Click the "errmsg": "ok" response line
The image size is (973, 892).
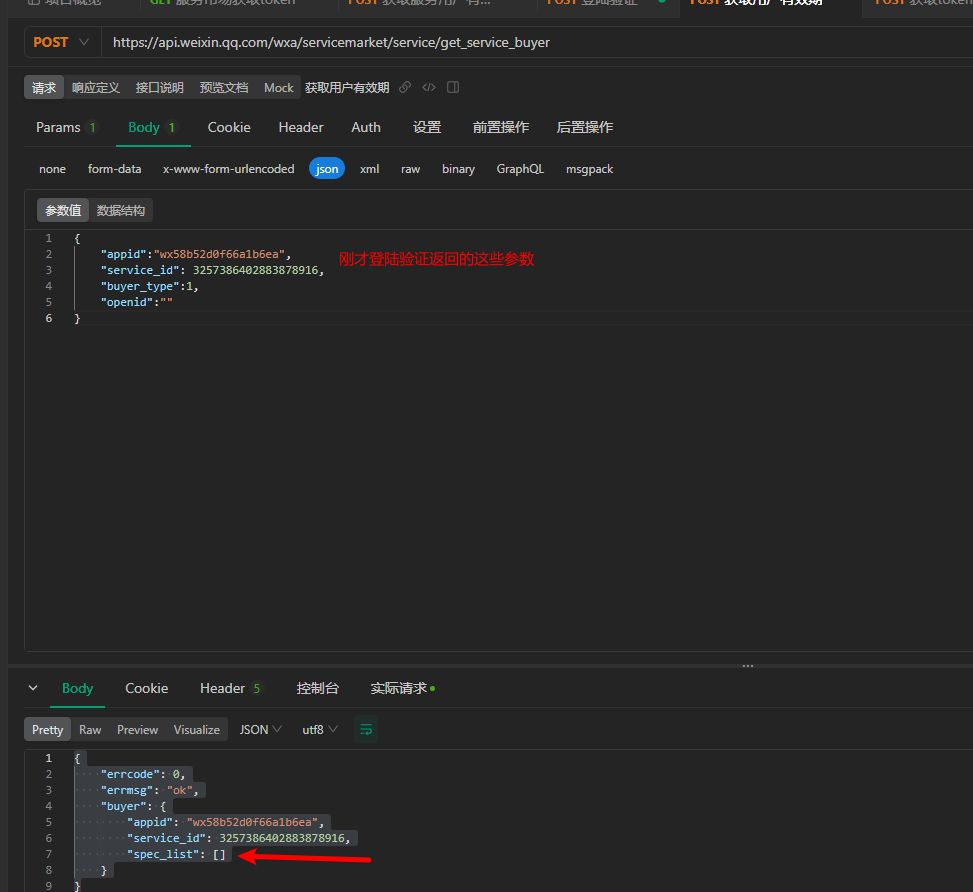pyautogui.click(x=150, y=790)
